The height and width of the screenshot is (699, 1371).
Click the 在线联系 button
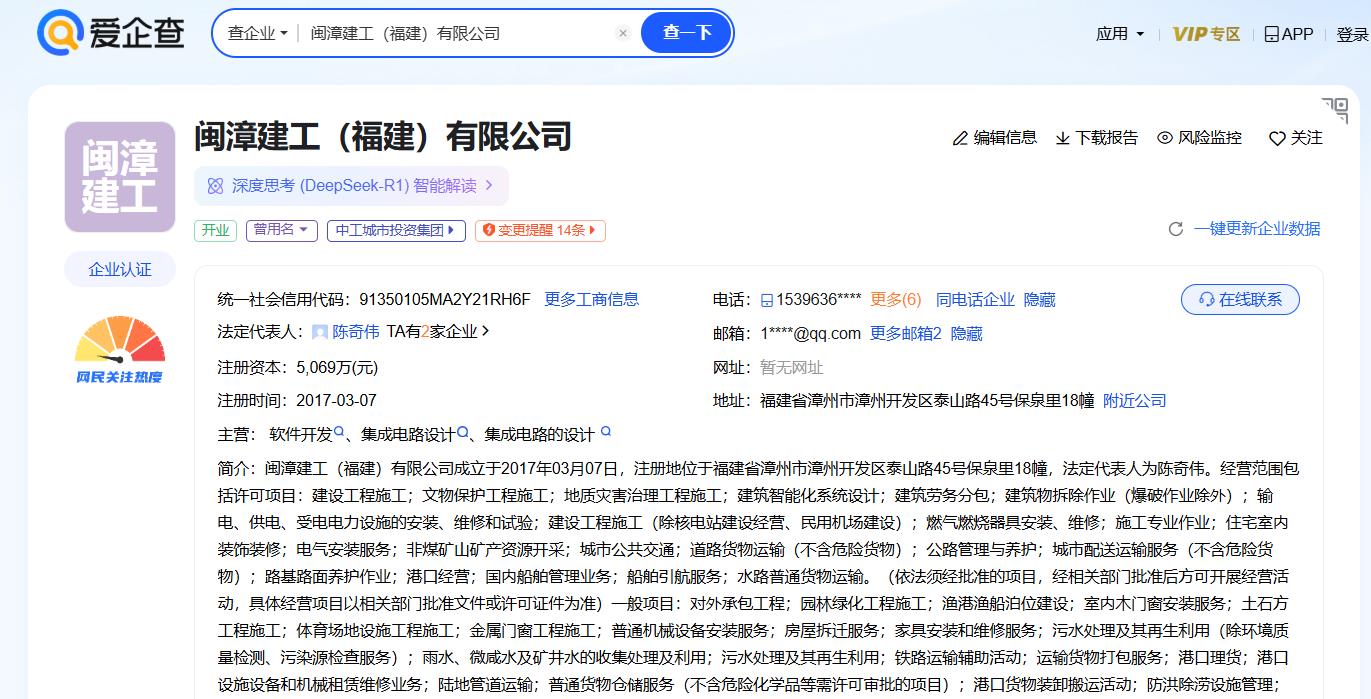pyautogui.click(x=1240, y=299)
